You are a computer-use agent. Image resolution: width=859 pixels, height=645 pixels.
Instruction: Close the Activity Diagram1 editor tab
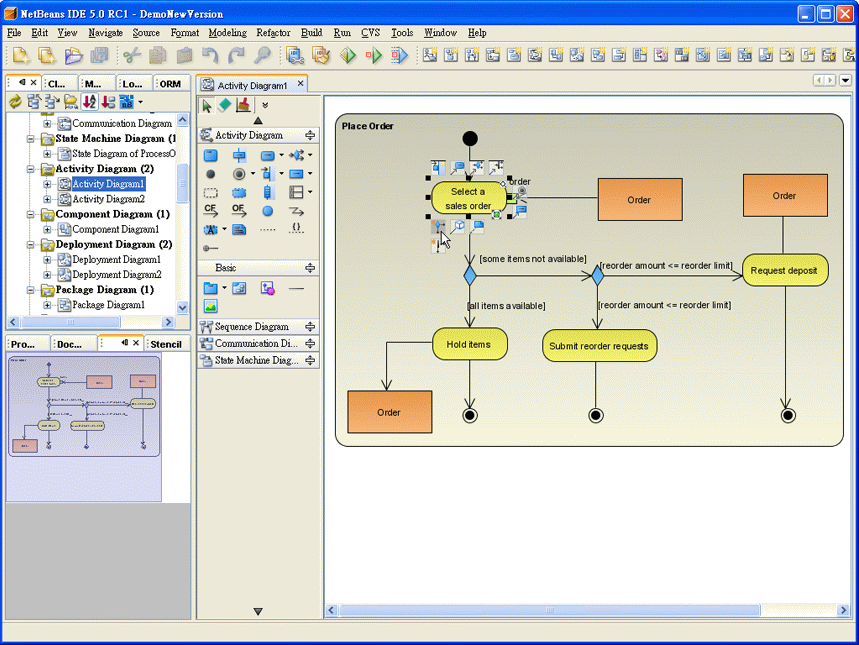tap(300, 84)
